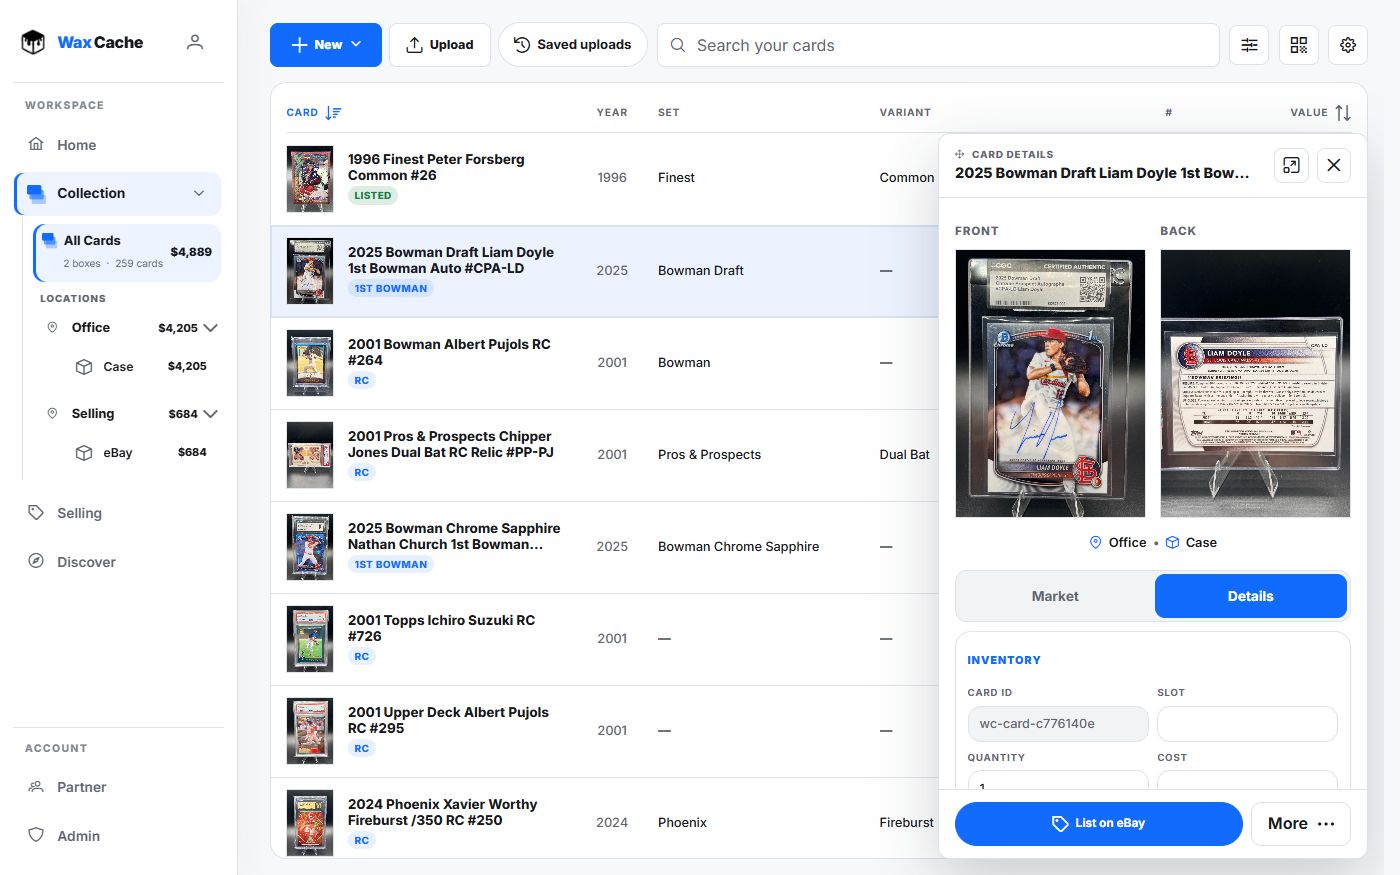Focus the Search your cards field
Image resolution: width=1400 pixels, height=875 pixels.
pyautogui.click(x=938, y=45)
